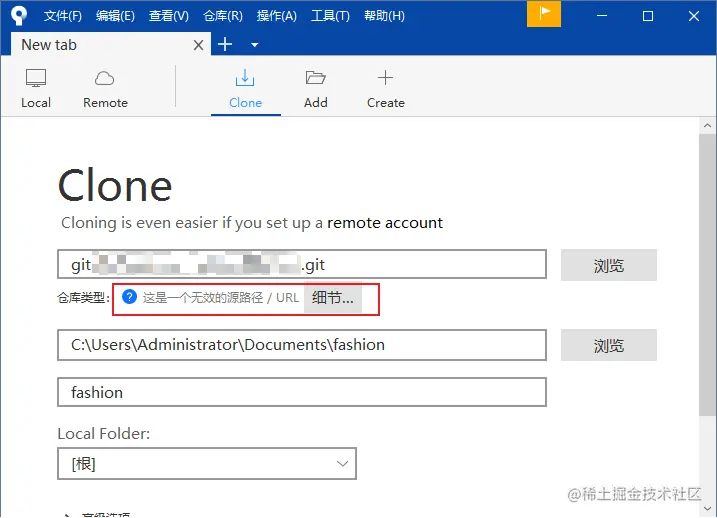This screenshot has height=518, width=717.
Task: Click the destination path field with Documents\fashion
Action: (x=302, y=345)
